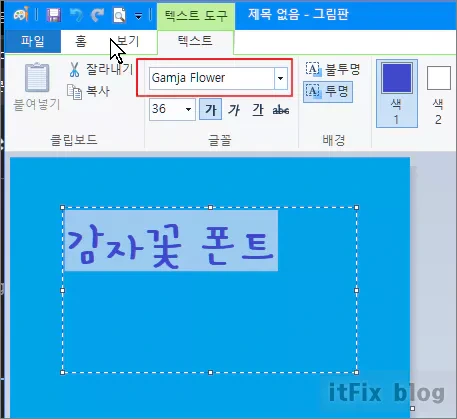Save the drawing with the floppy disk icon
This screenshot has width=457, height=419.
[x=53, y=15]
